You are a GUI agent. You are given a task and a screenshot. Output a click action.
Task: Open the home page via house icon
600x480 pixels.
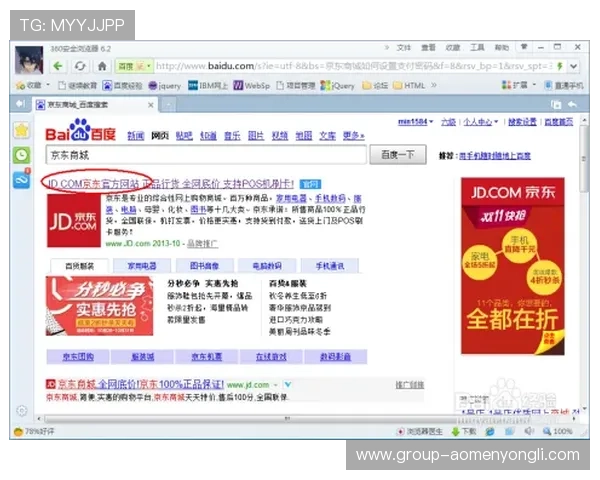(x=102, y=66)
